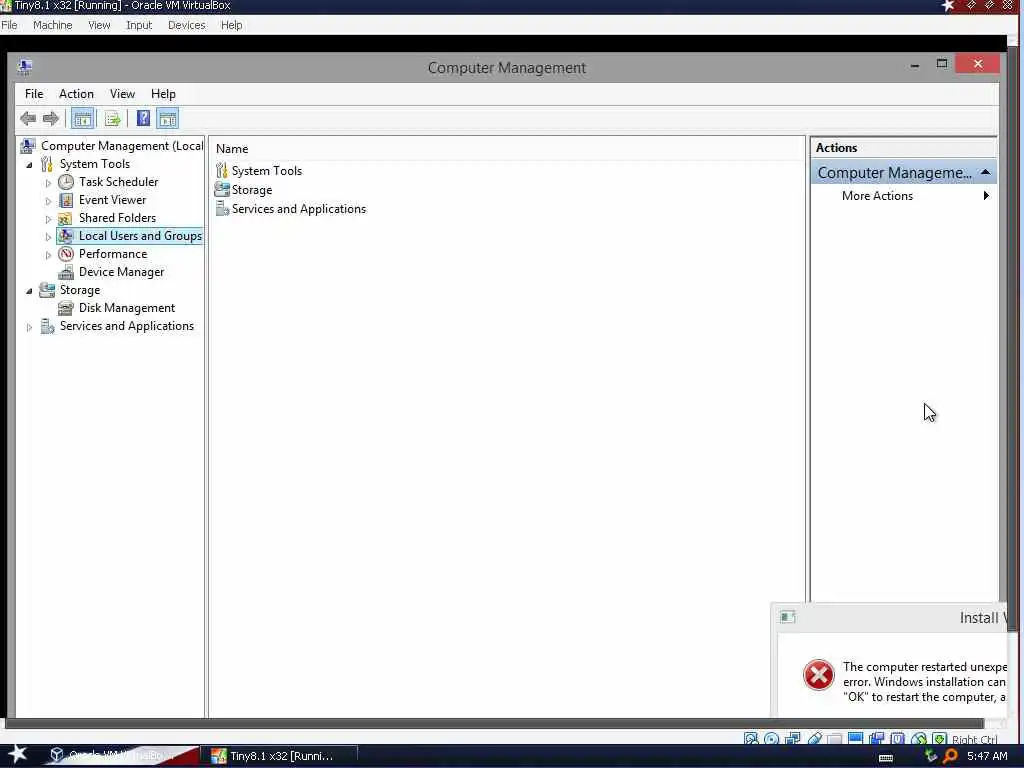
Task: Click the Computer Management title bar icon
Action: click(25, 67)
